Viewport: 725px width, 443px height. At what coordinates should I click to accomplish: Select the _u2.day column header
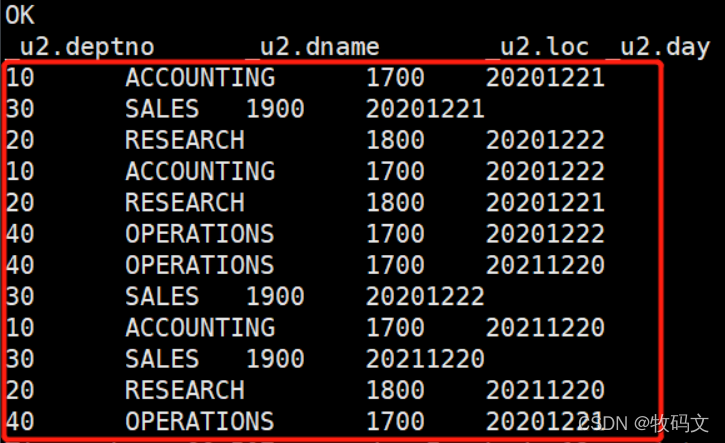coord(658,47)
